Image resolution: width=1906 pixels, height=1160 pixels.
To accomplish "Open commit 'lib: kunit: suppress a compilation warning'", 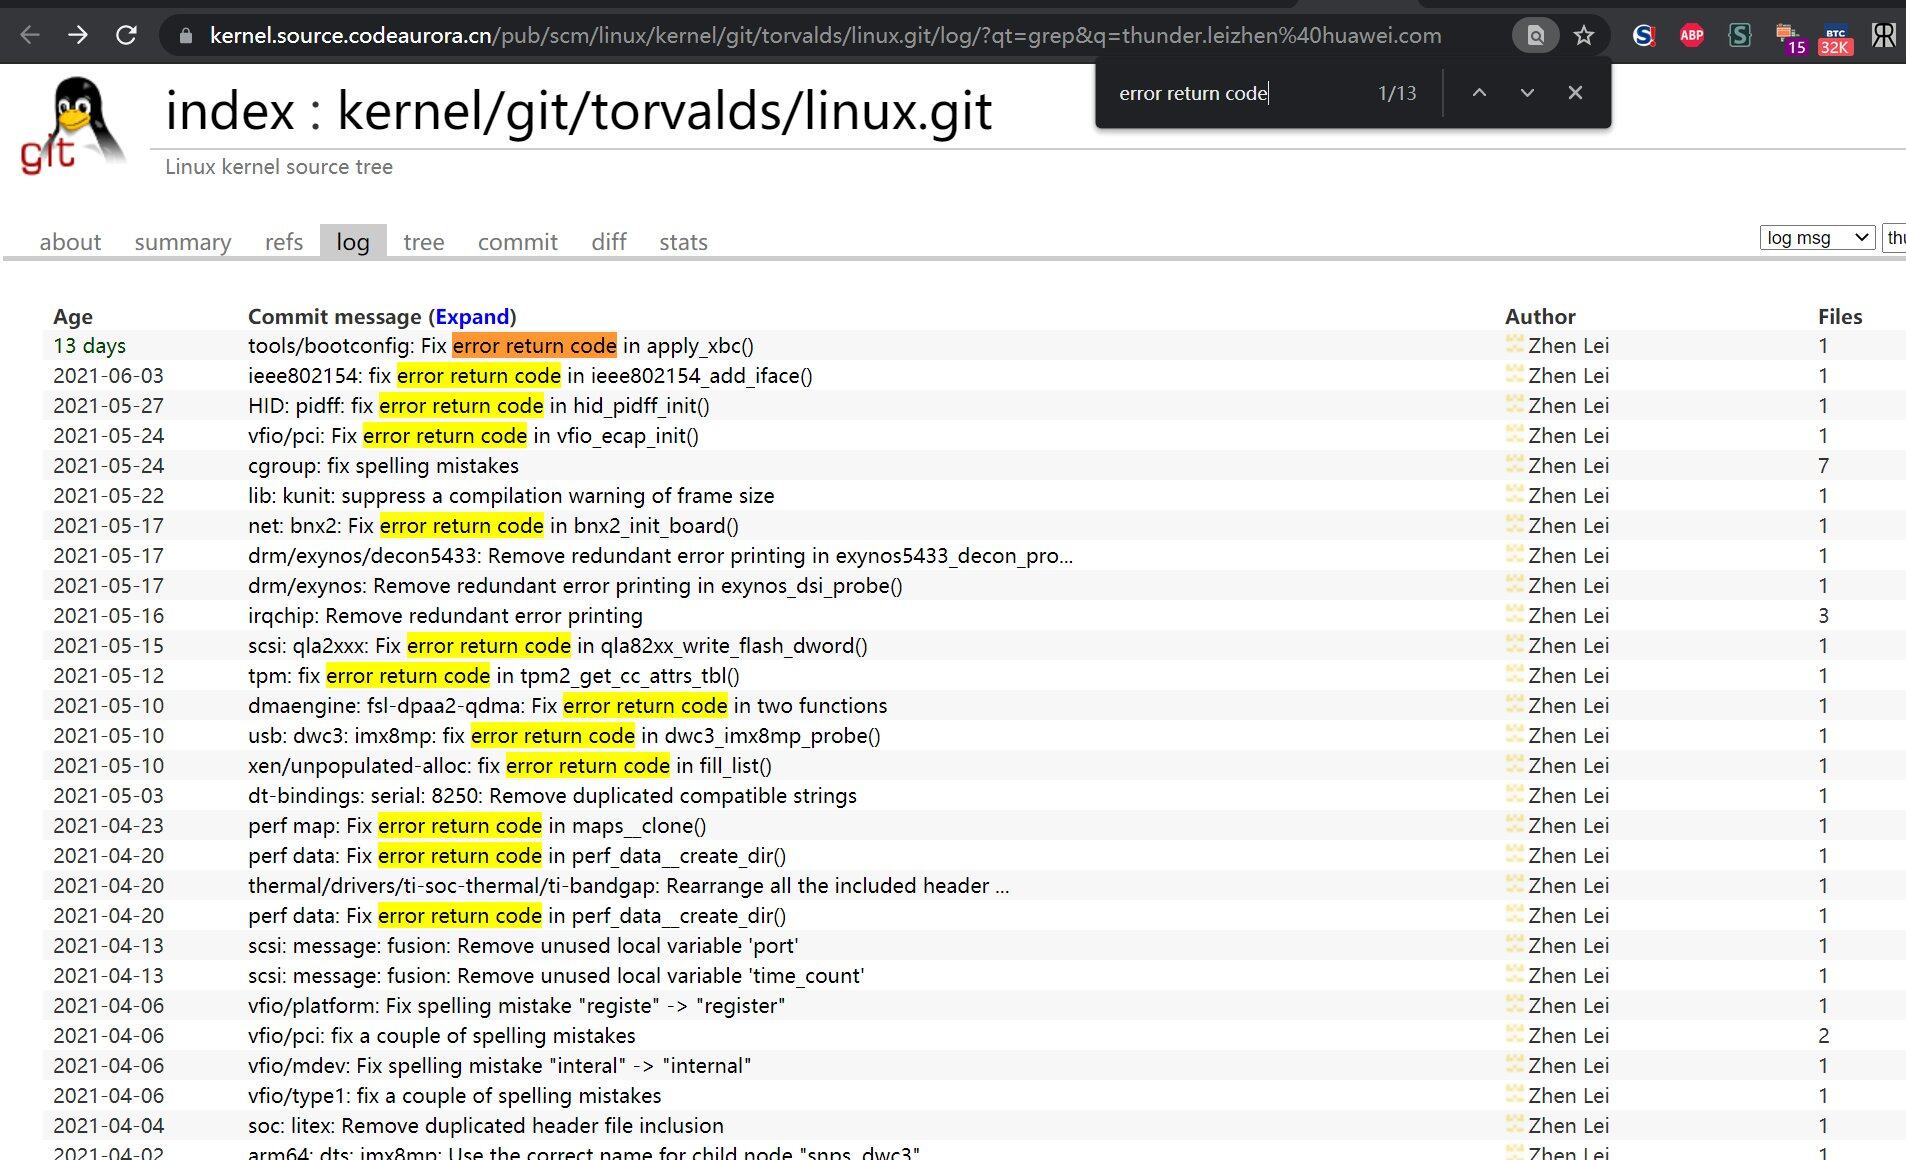I will (511, 496).
